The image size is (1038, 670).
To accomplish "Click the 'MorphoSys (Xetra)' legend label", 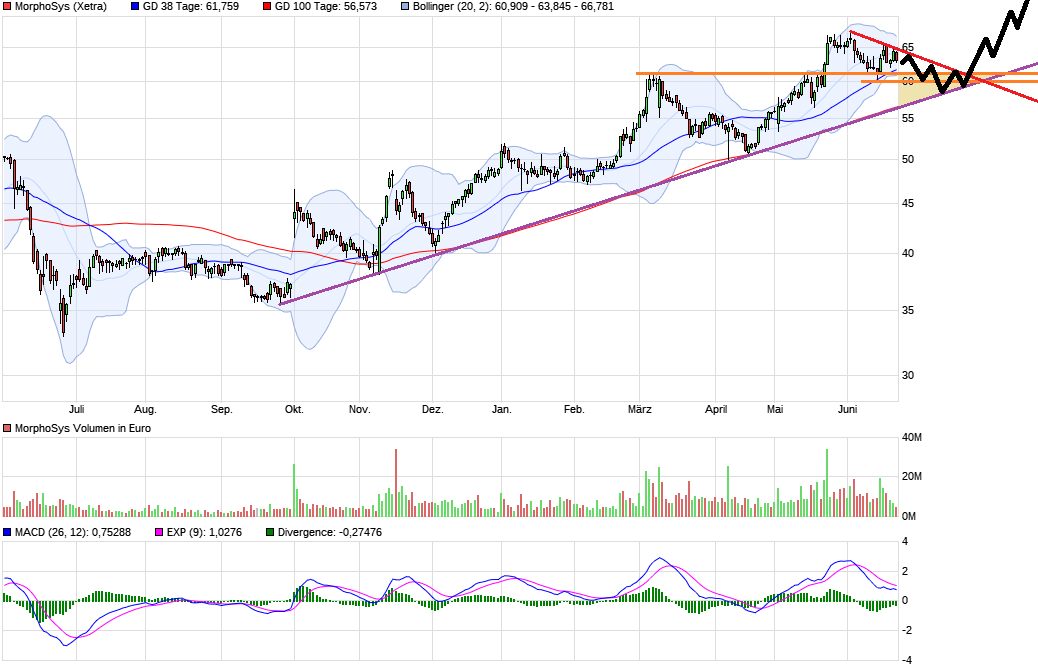I will [x=61, y=7].
